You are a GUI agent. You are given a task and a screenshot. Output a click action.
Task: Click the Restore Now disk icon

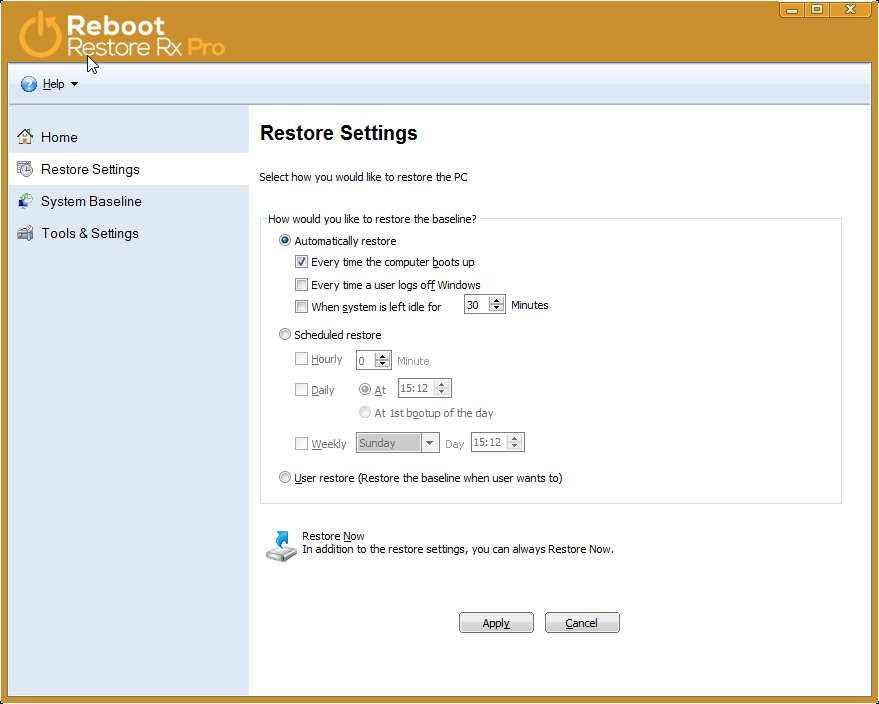click(280, 545)
